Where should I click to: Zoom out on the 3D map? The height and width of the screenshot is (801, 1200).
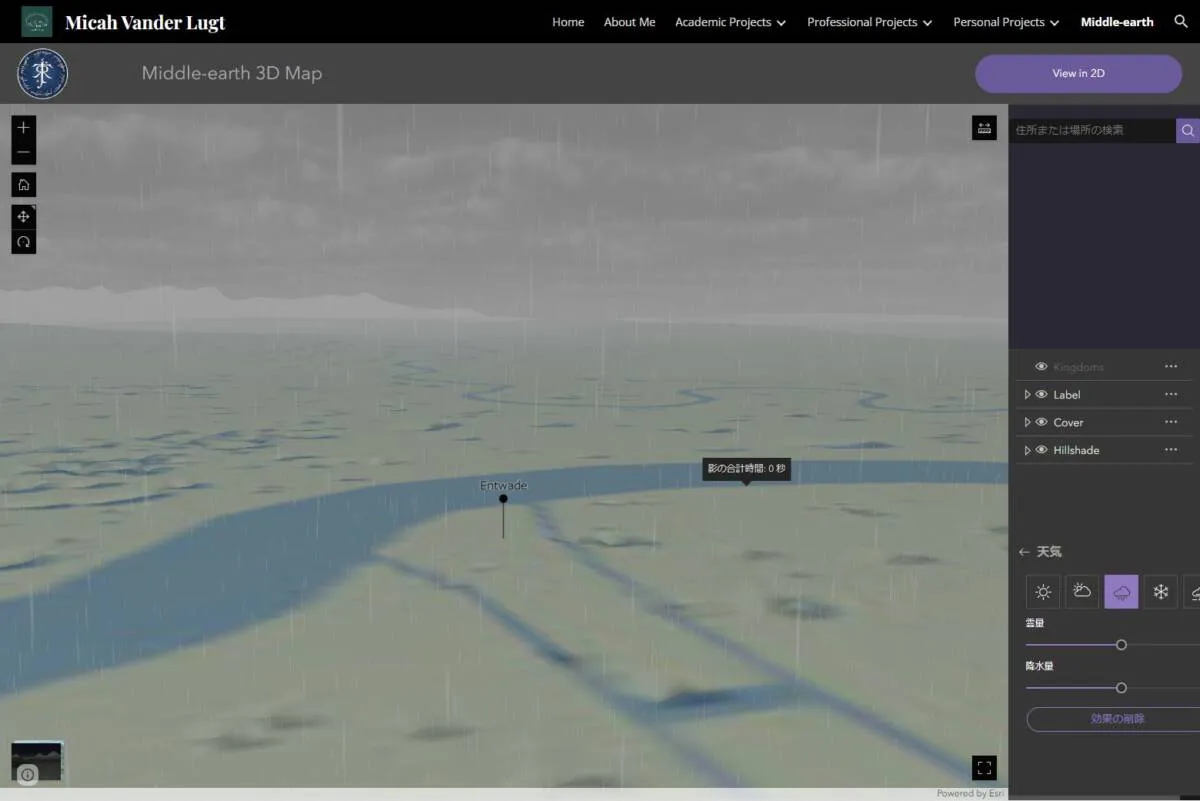(x=24, y=153)
